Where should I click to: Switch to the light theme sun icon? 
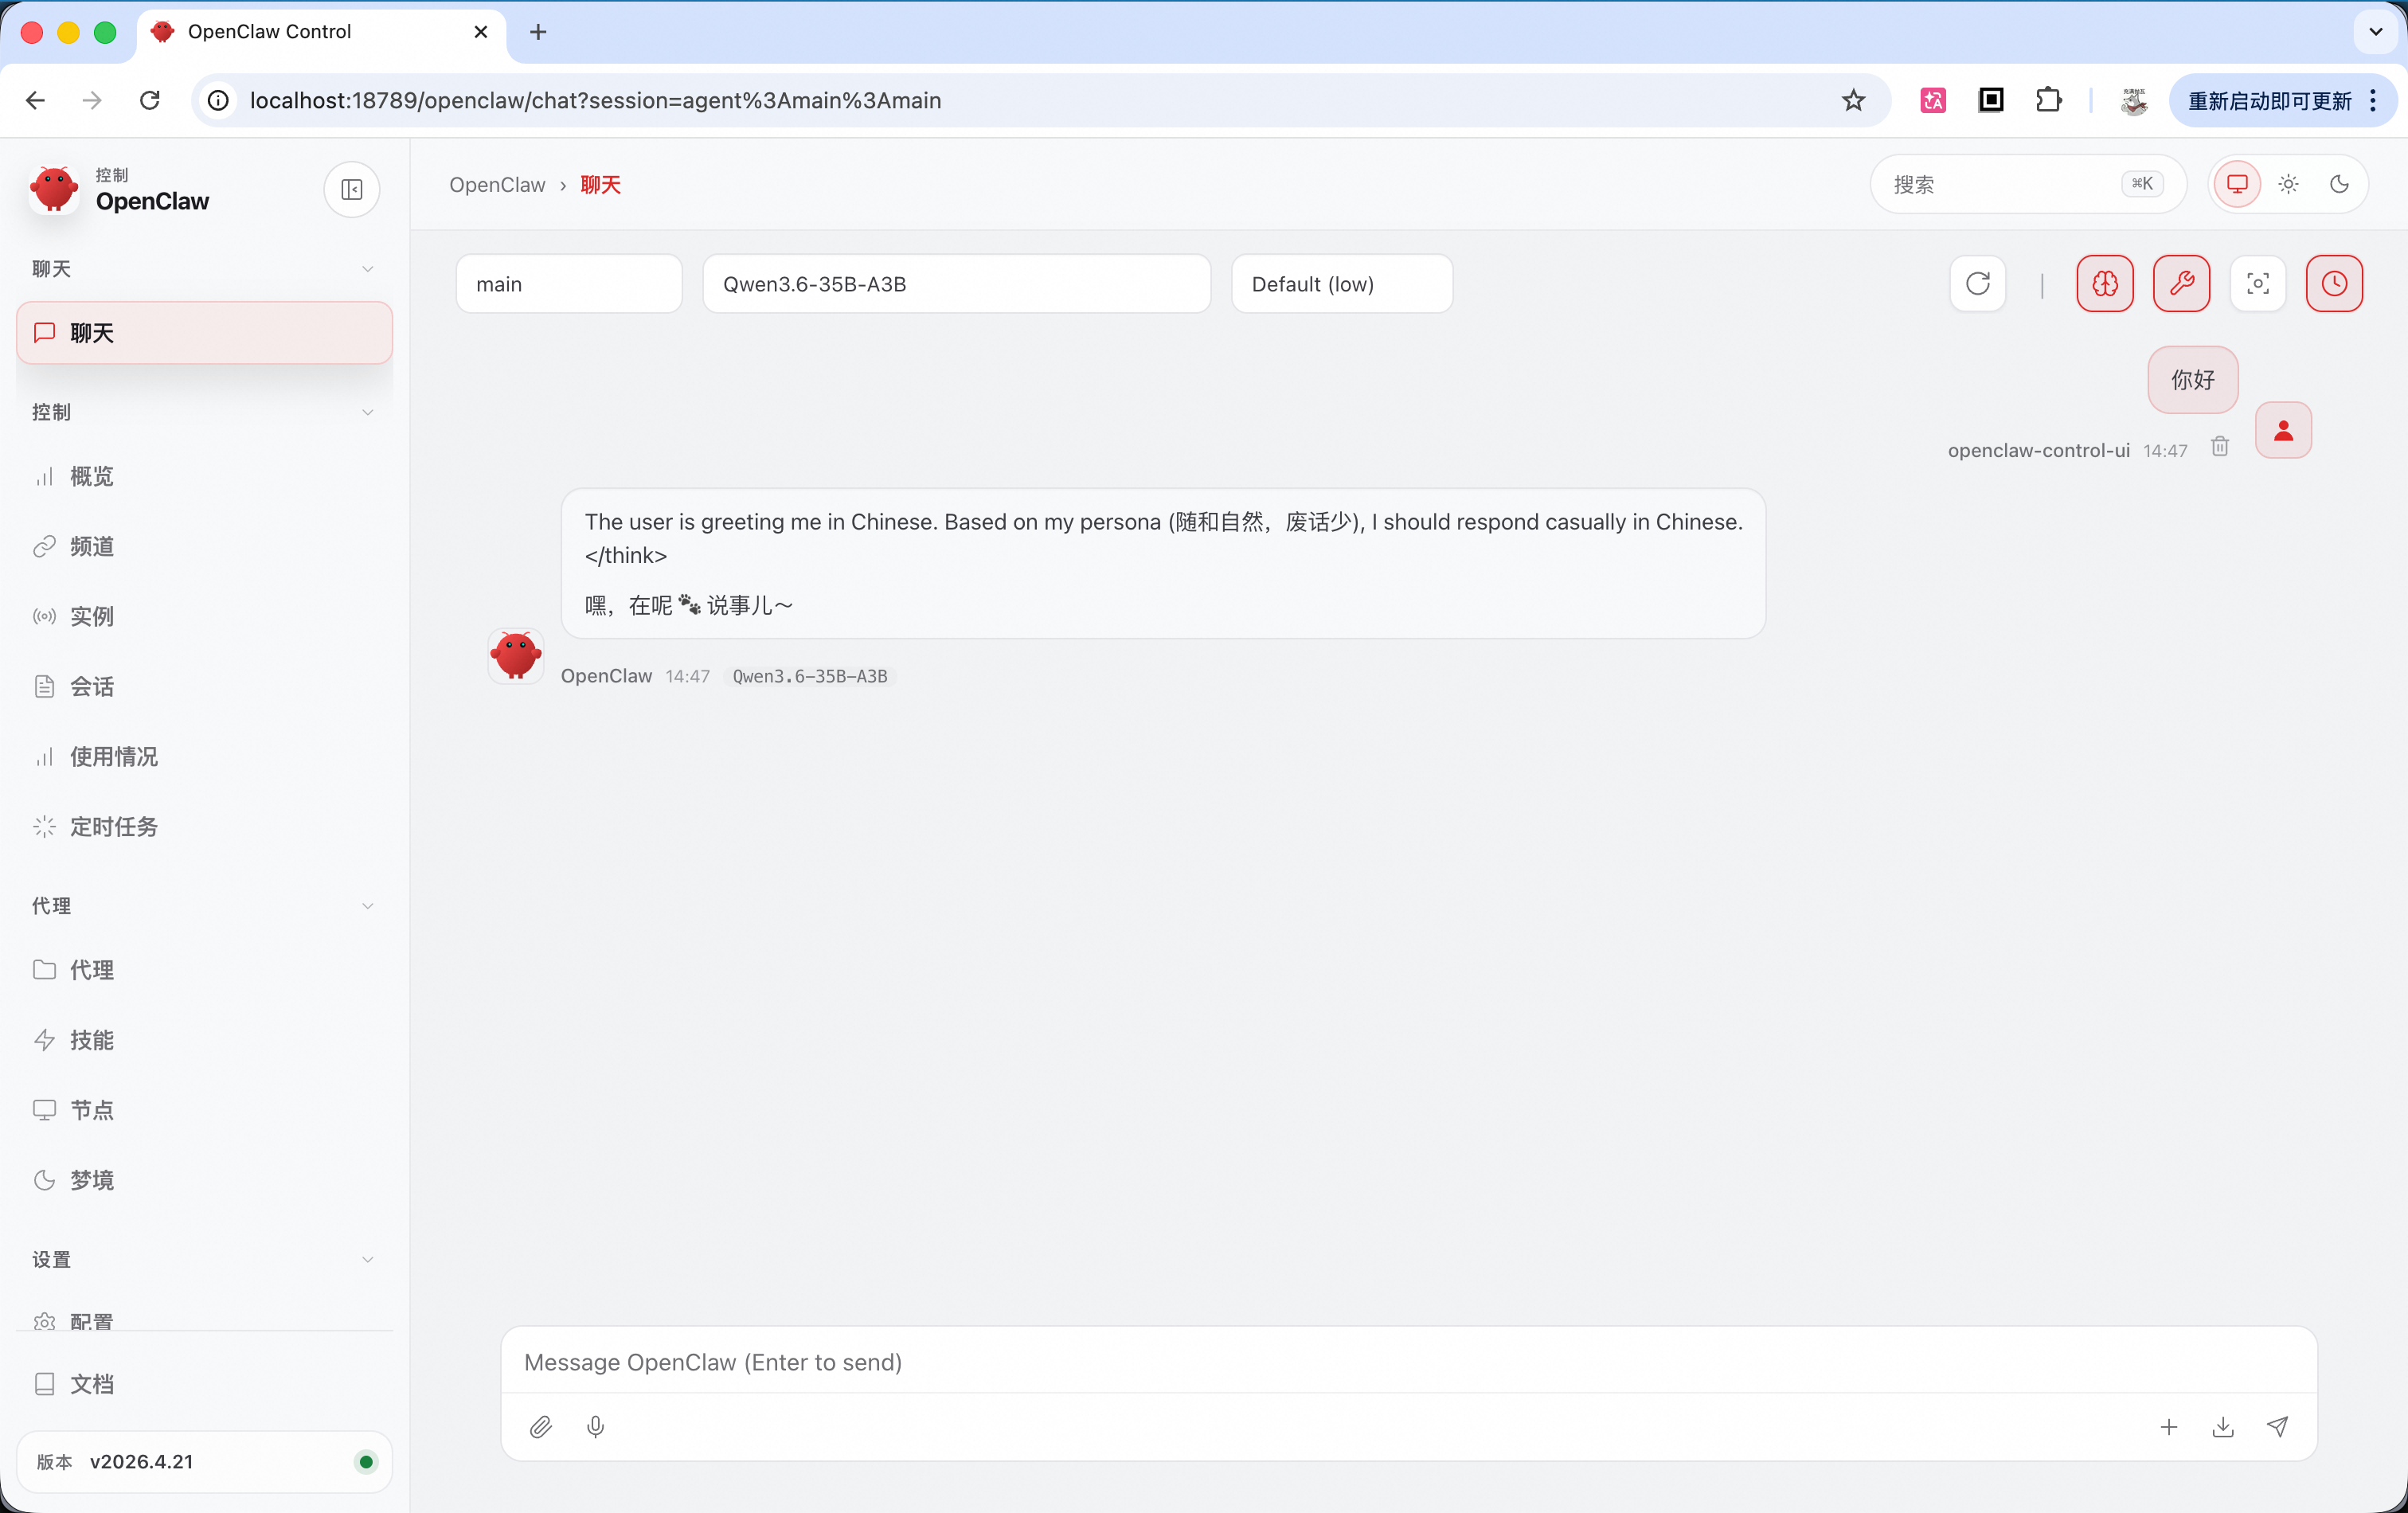[x=2288, y=184]
